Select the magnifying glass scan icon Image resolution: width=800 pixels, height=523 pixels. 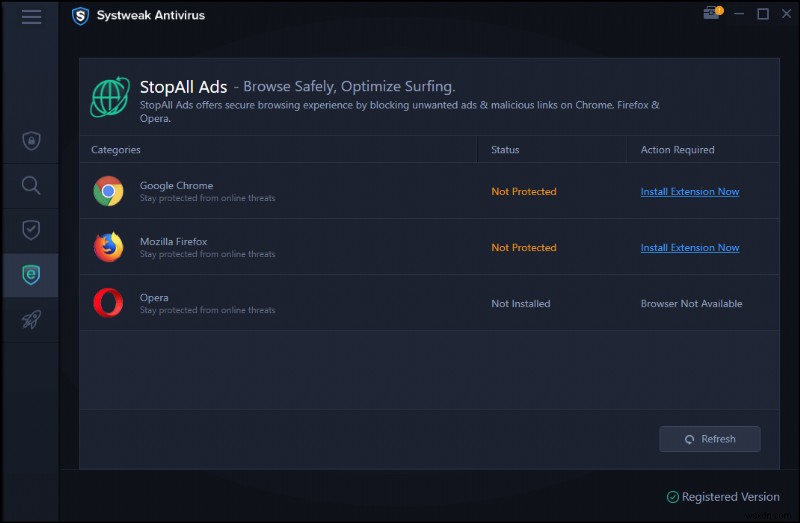31,185
